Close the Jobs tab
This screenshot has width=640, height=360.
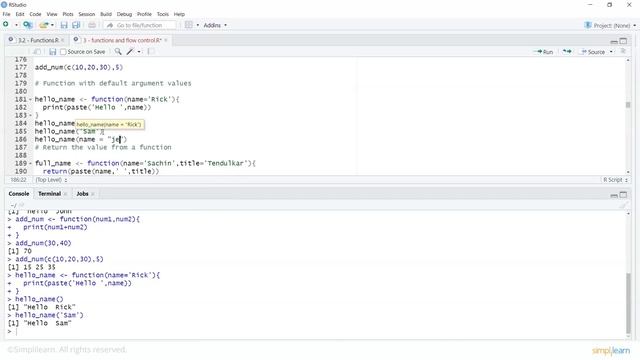pyautogui.click(x=93, y=194)
